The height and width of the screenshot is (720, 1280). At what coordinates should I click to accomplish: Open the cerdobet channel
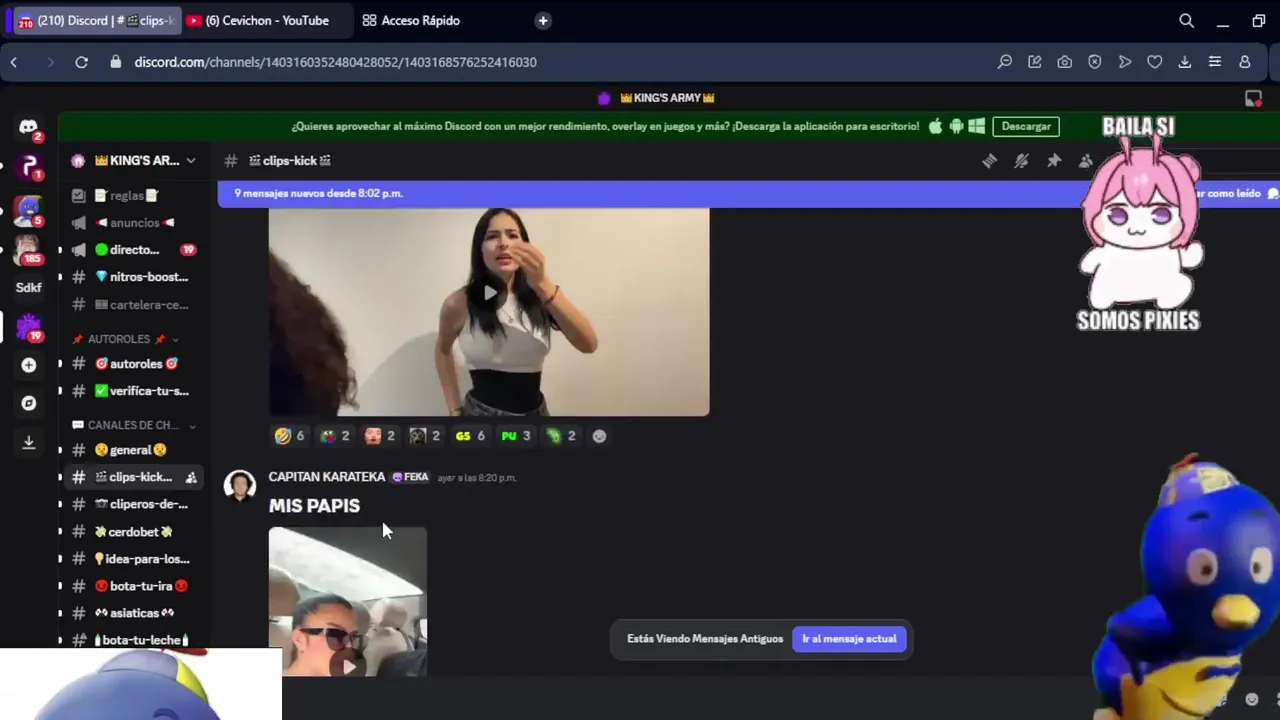[x=134, y=532]
